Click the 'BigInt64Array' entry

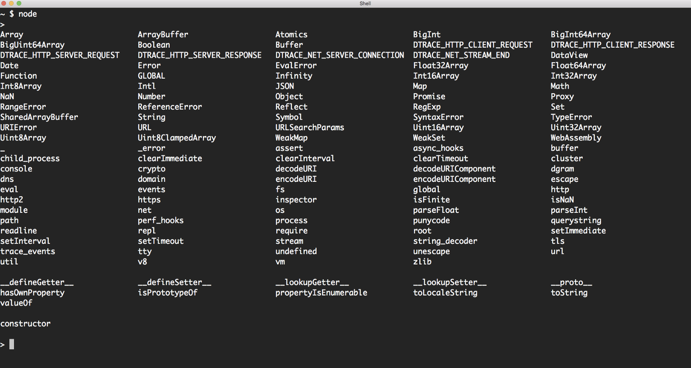(x=580, y=34)
